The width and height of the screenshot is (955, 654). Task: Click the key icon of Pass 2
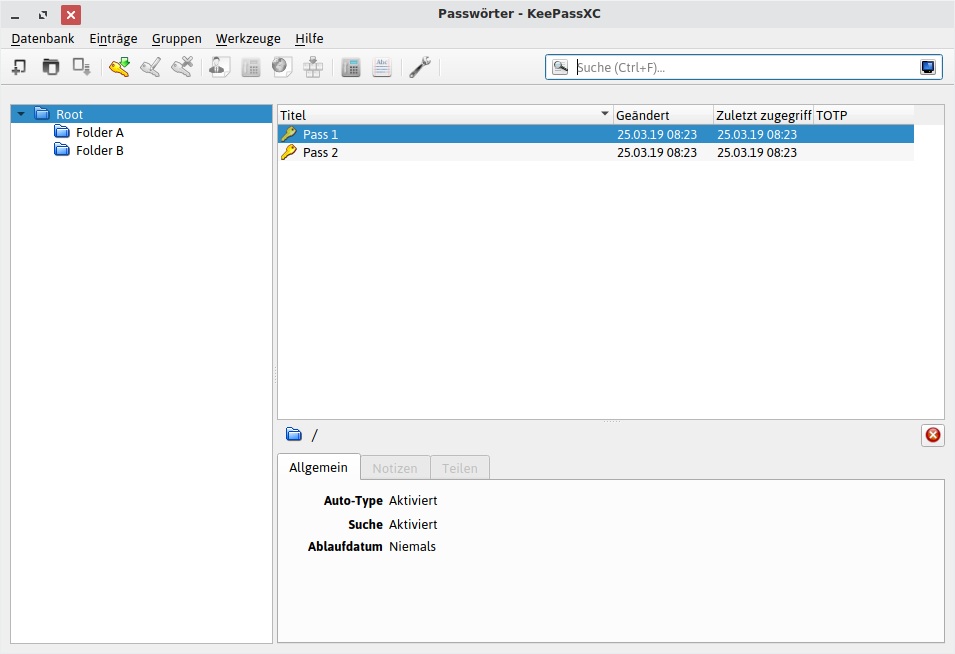(289, 152)
